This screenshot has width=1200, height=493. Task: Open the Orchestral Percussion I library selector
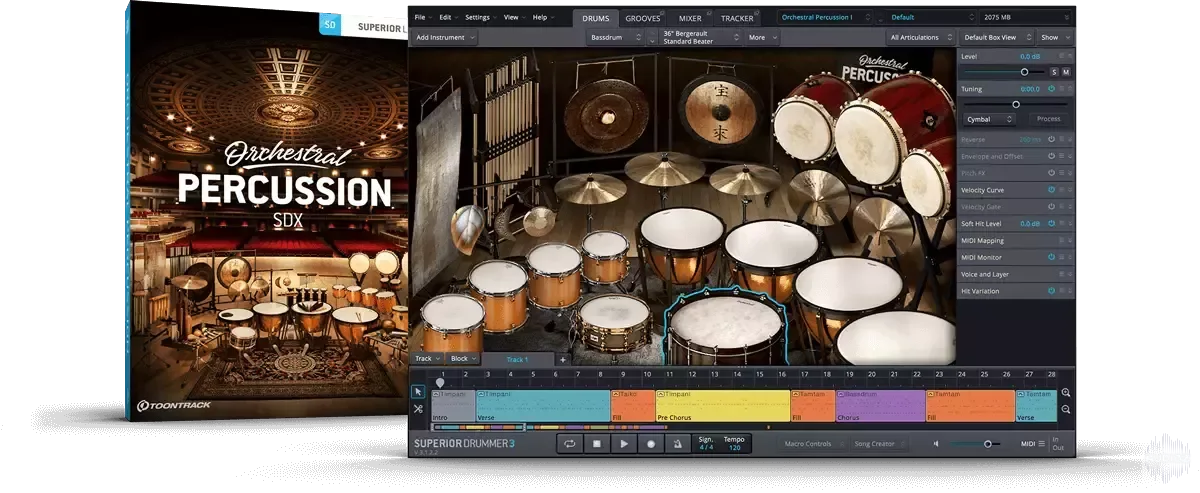(x=824, y=17)
